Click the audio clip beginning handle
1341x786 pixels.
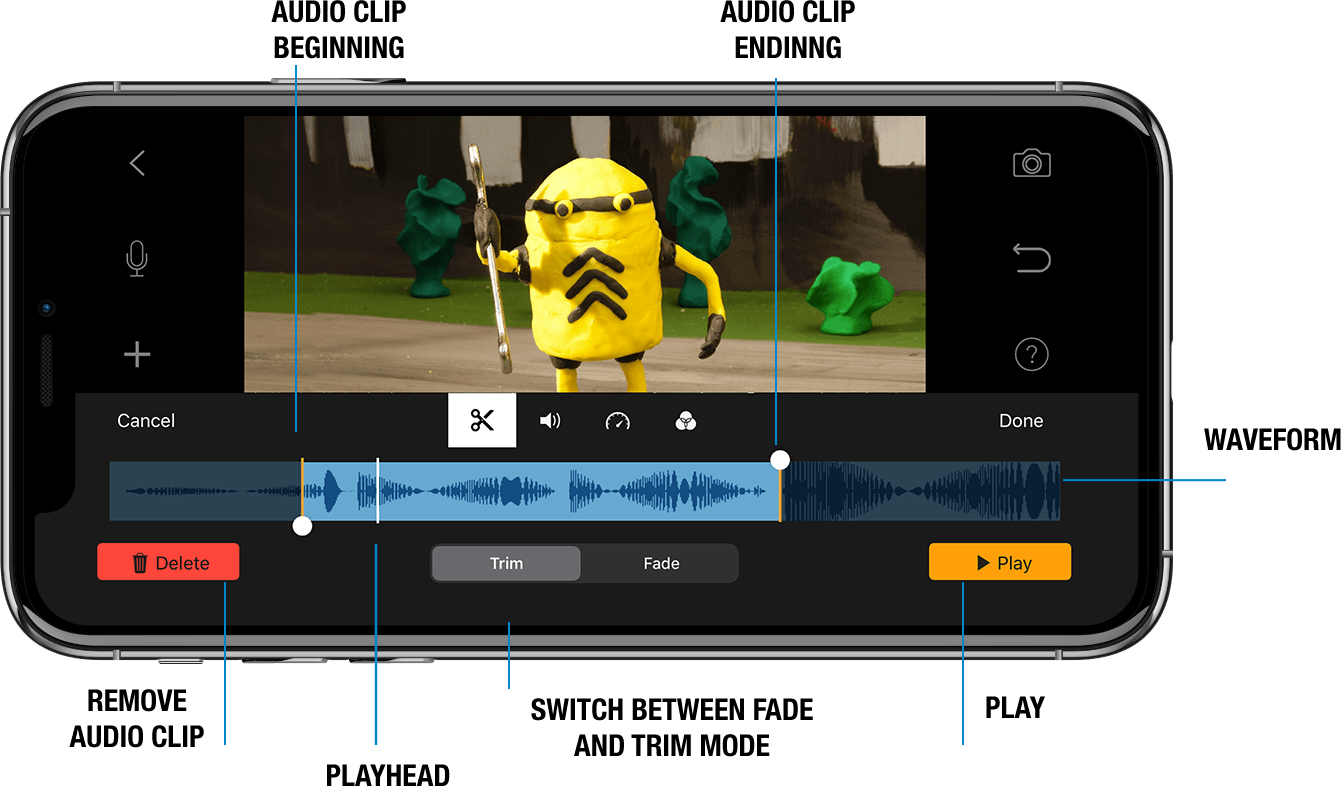click(x=302, y=526)
